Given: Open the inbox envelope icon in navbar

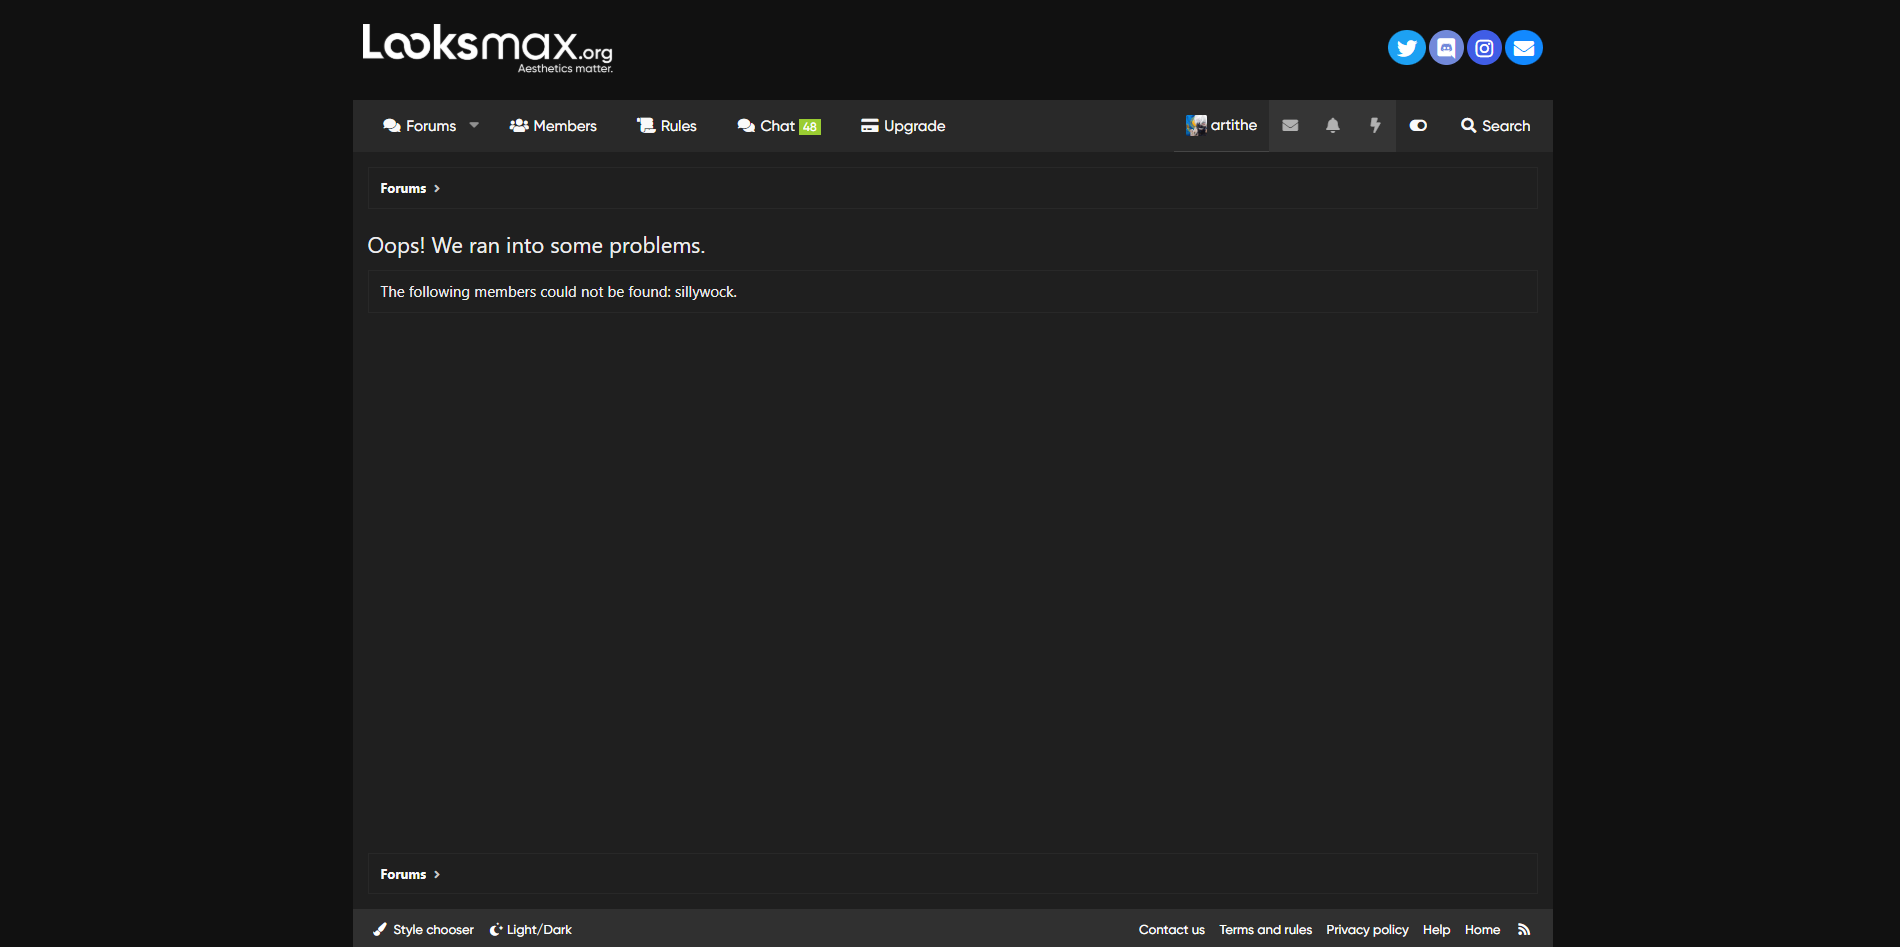Looking at the screenshot, I should click(x=1290, y=126).
